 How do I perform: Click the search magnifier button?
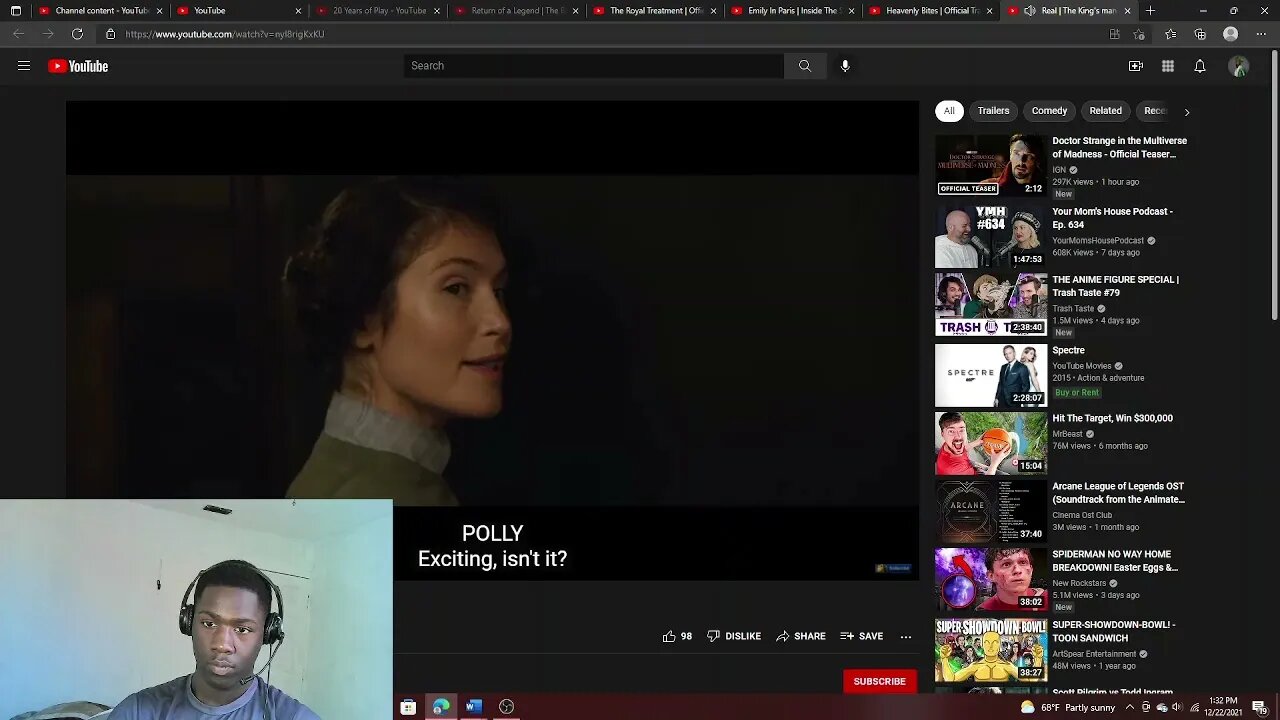pyautogui.click(x=805, y=66)
